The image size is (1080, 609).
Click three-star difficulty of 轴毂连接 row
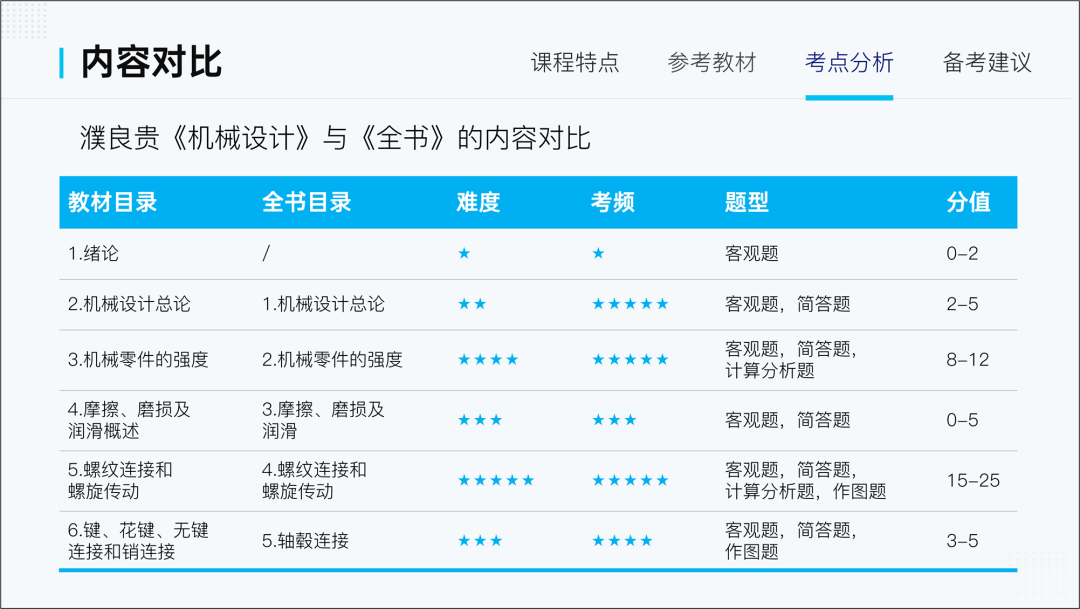point(480,541)
